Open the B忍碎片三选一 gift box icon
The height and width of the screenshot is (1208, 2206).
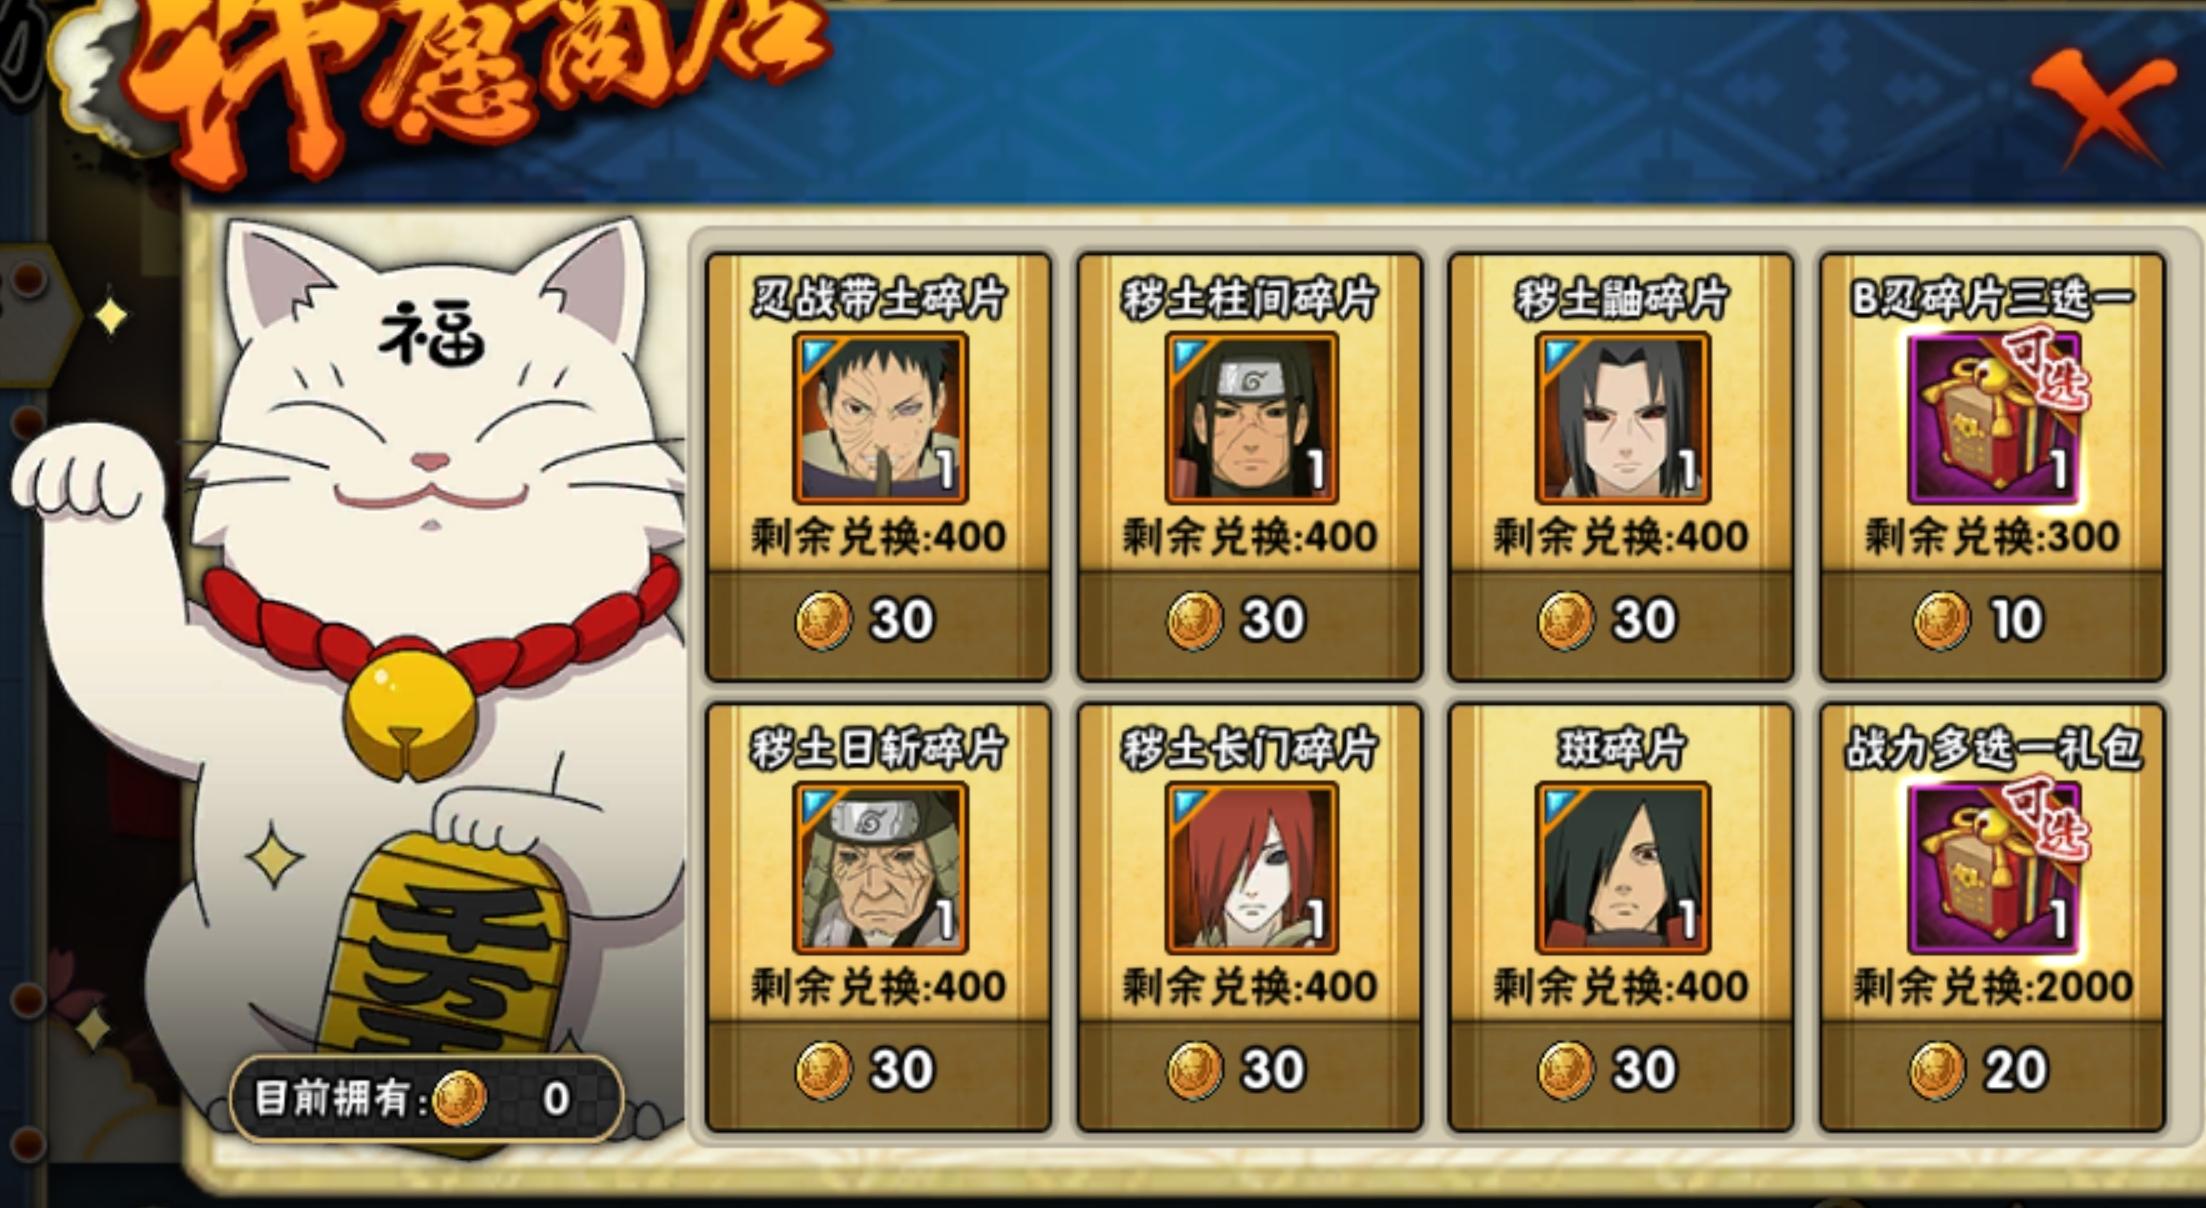1994,418
